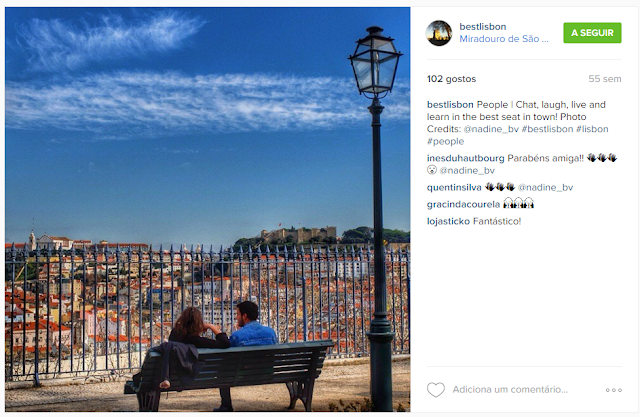View inesduhautbourg commenter profile
640x417 pixels.
coord(465,158)
